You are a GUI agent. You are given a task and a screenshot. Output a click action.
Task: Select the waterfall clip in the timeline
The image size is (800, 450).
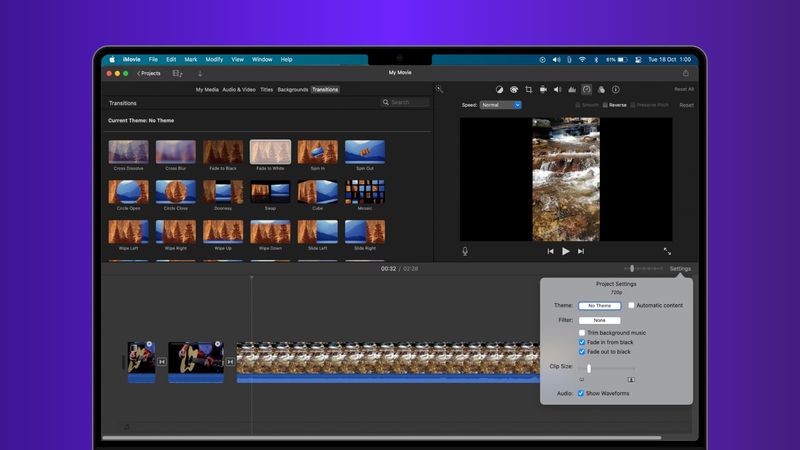coord(388,362)
